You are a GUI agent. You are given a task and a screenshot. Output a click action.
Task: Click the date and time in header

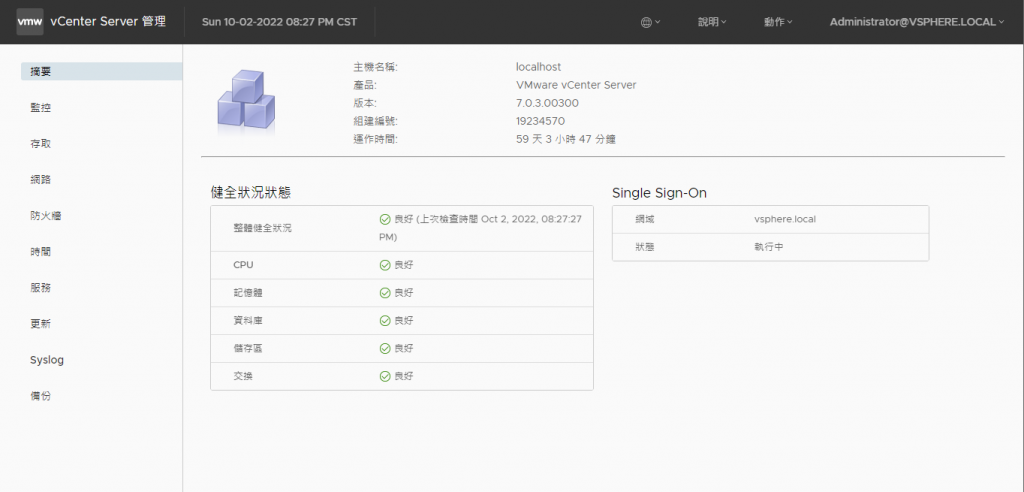[280, 22]
